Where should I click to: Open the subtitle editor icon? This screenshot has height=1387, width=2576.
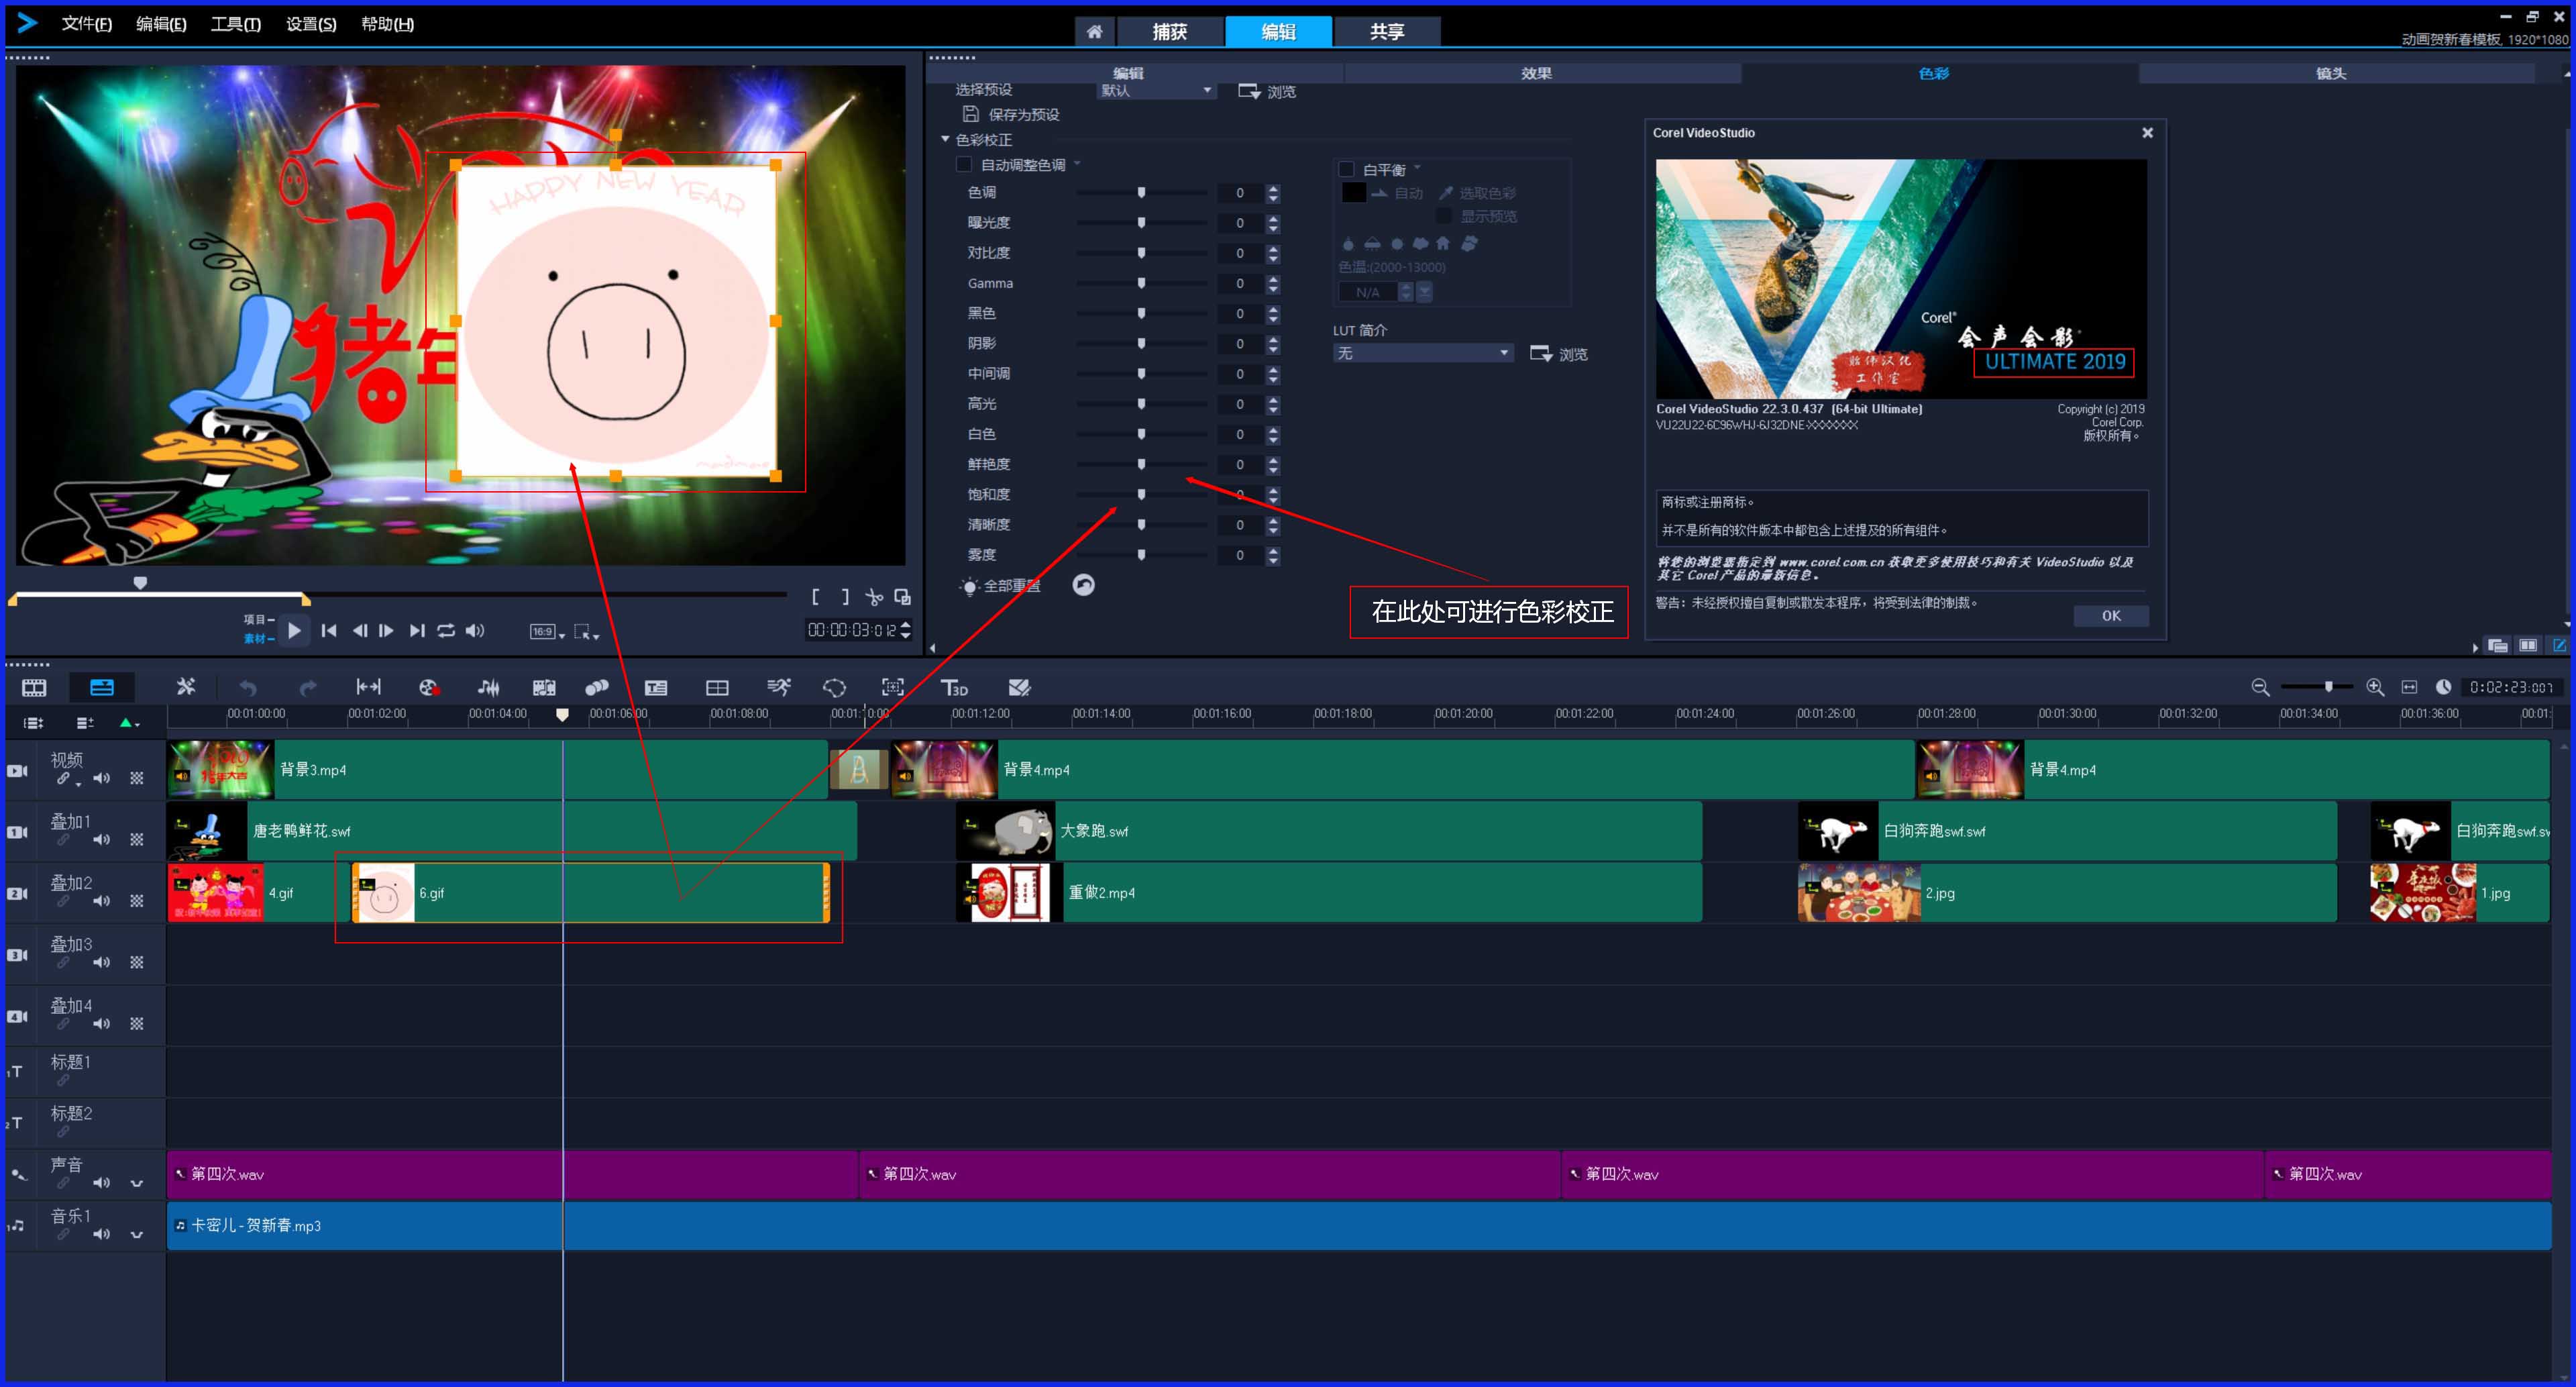pyautogui.click(x=656, y=688)
